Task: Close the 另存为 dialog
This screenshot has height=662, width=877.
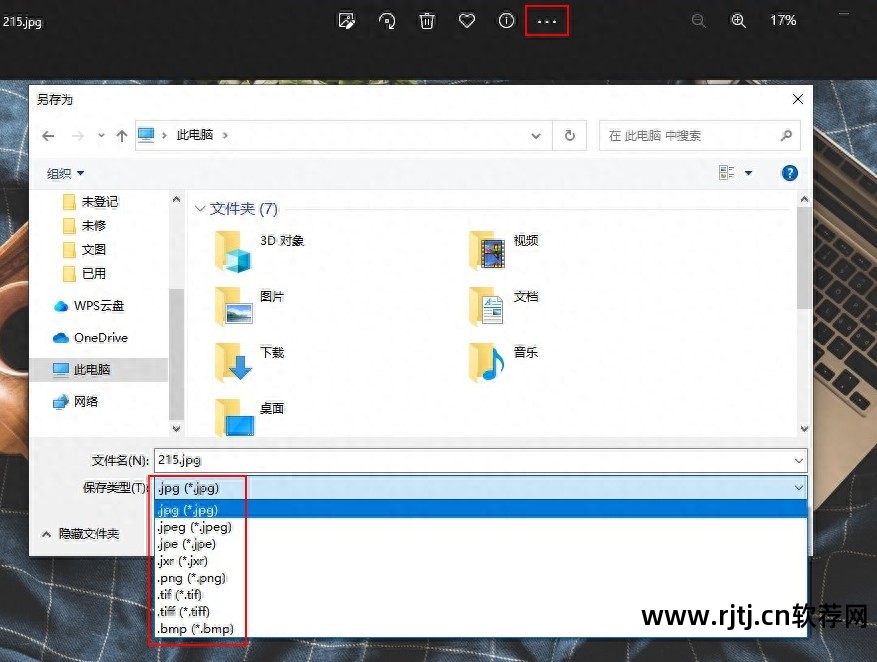Action: [798, 100]
